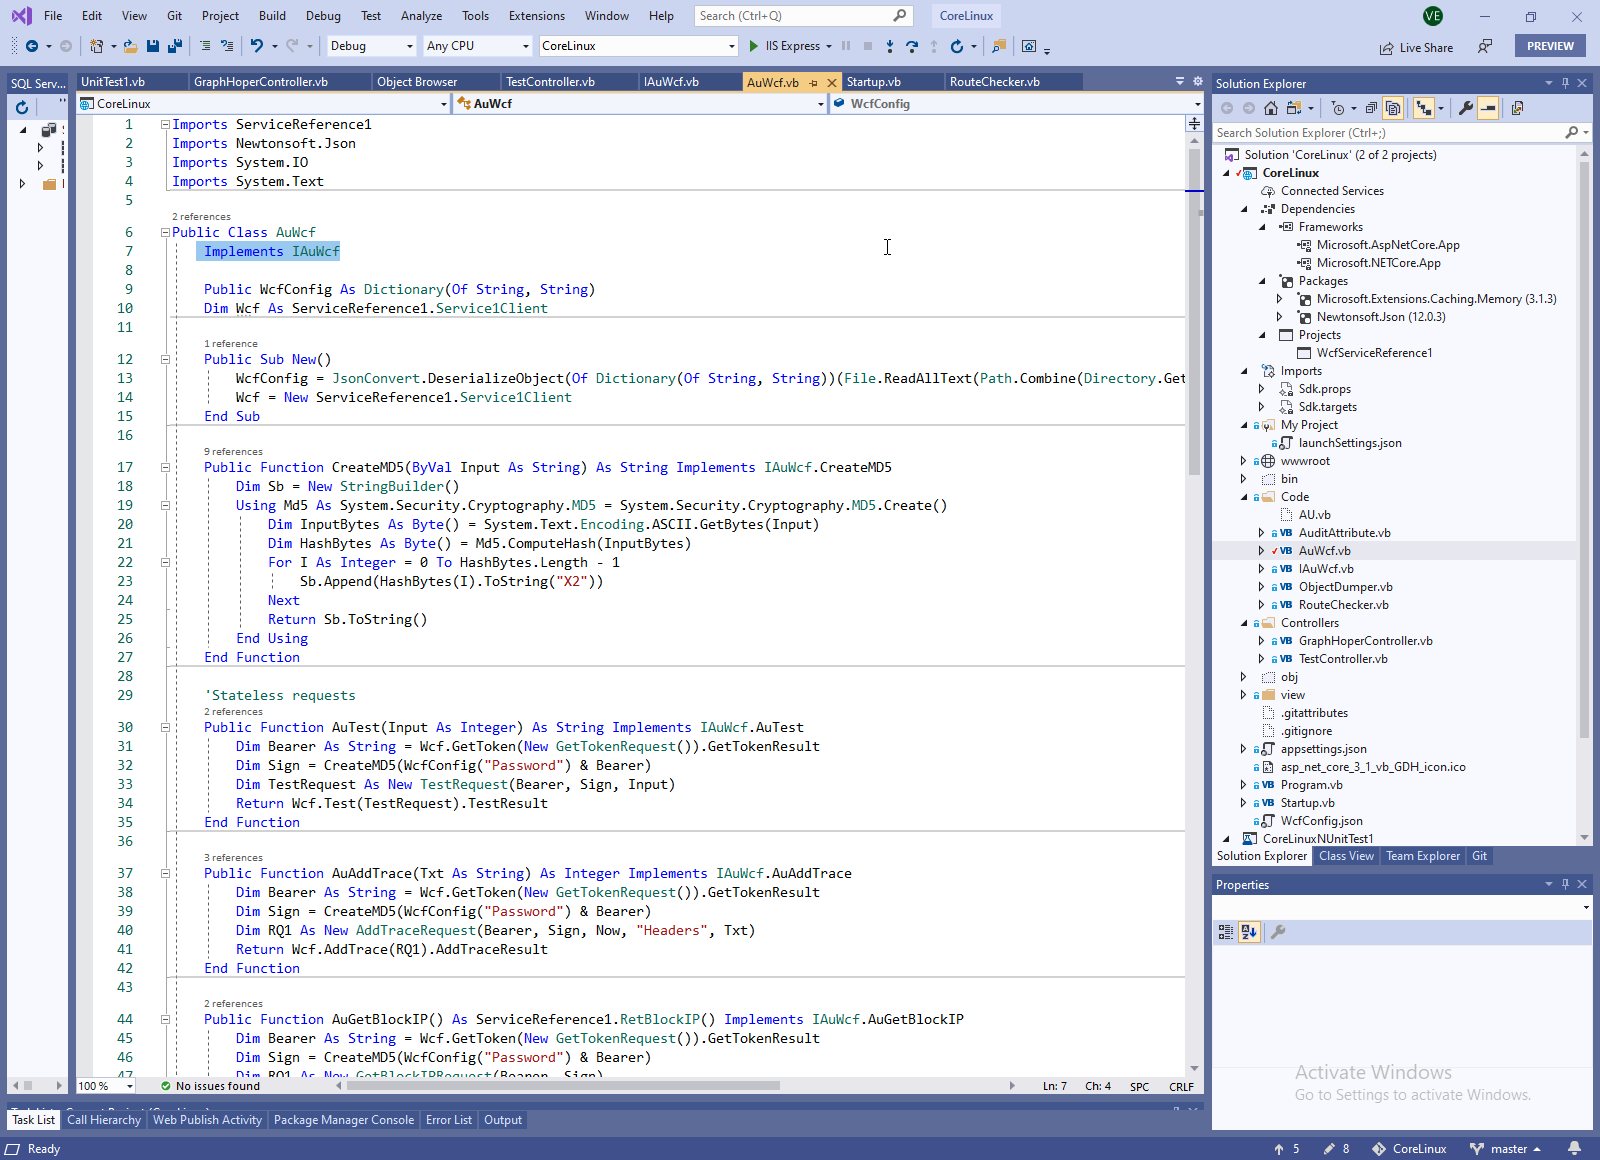Click the 5 unpushed commits indicator
This screenshot has width=1600, height=1160.
1286,1149
